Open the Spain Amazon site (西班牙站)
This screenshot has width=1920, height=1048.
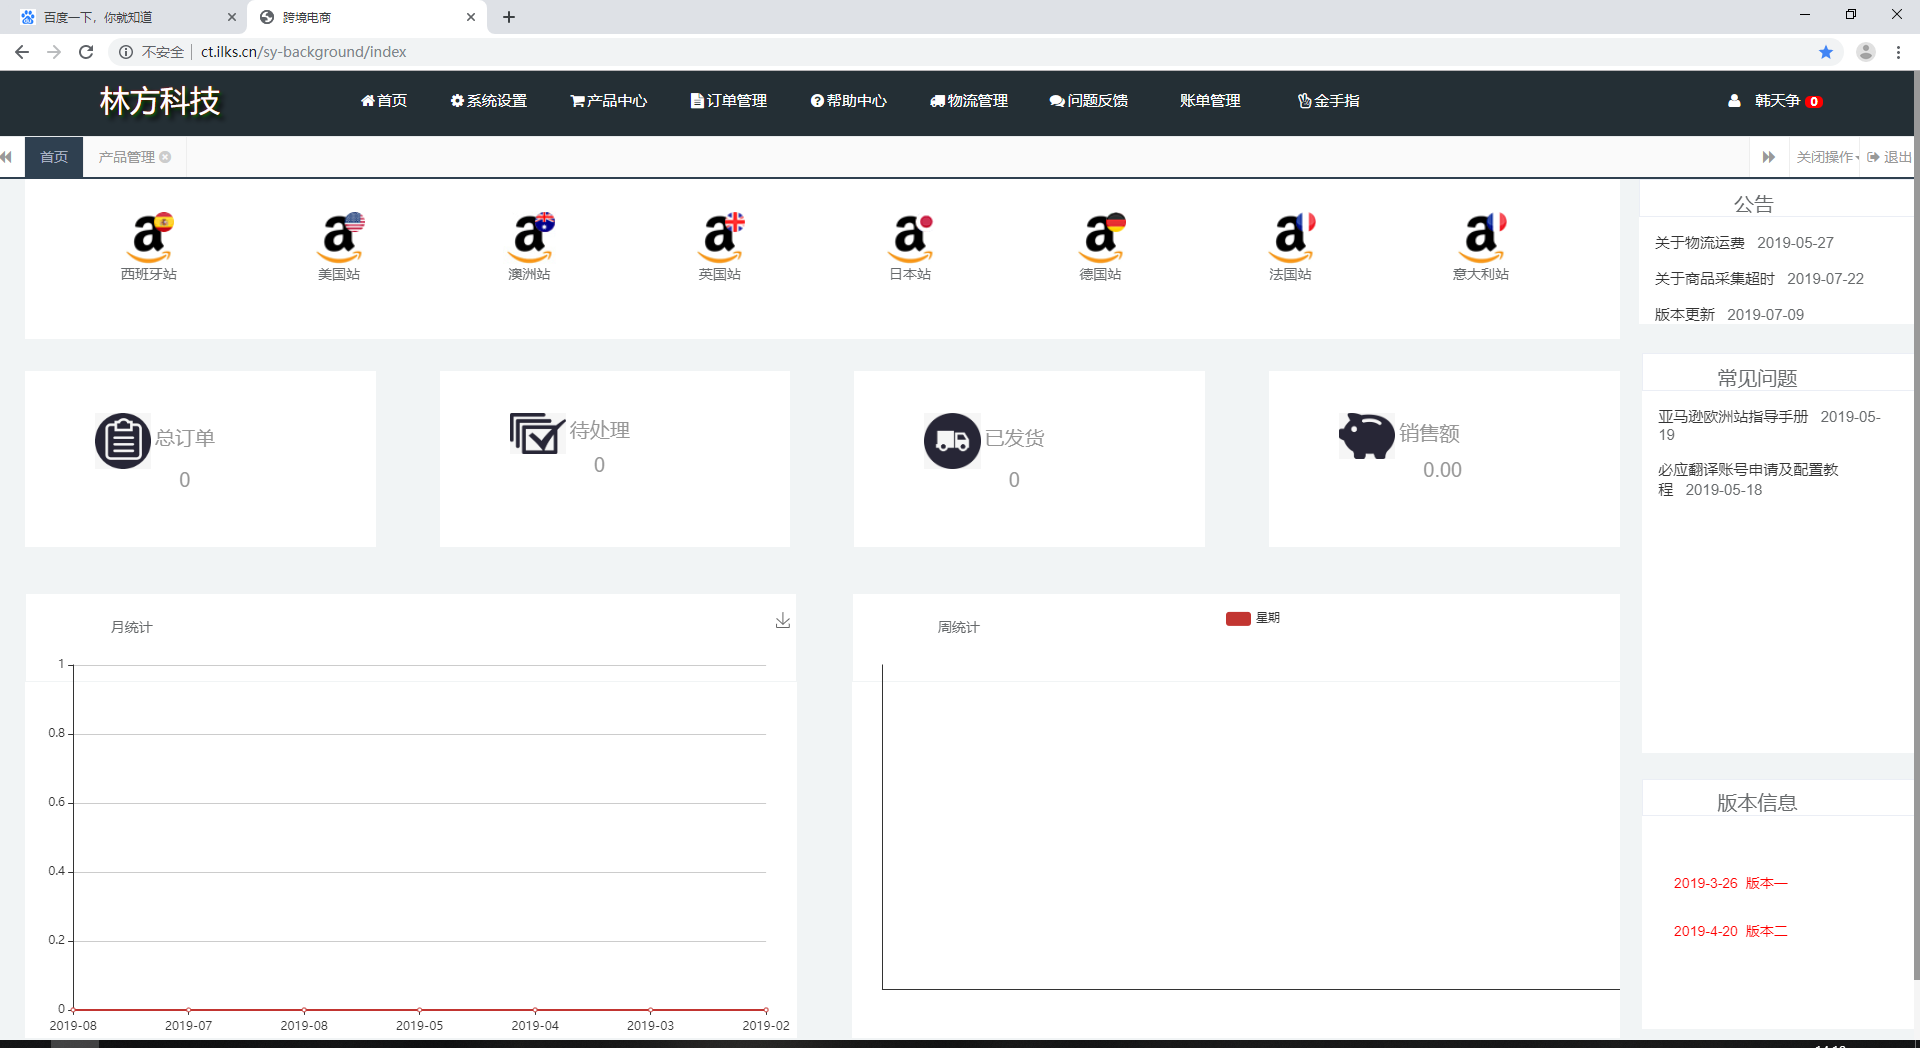tap(150, 246)
